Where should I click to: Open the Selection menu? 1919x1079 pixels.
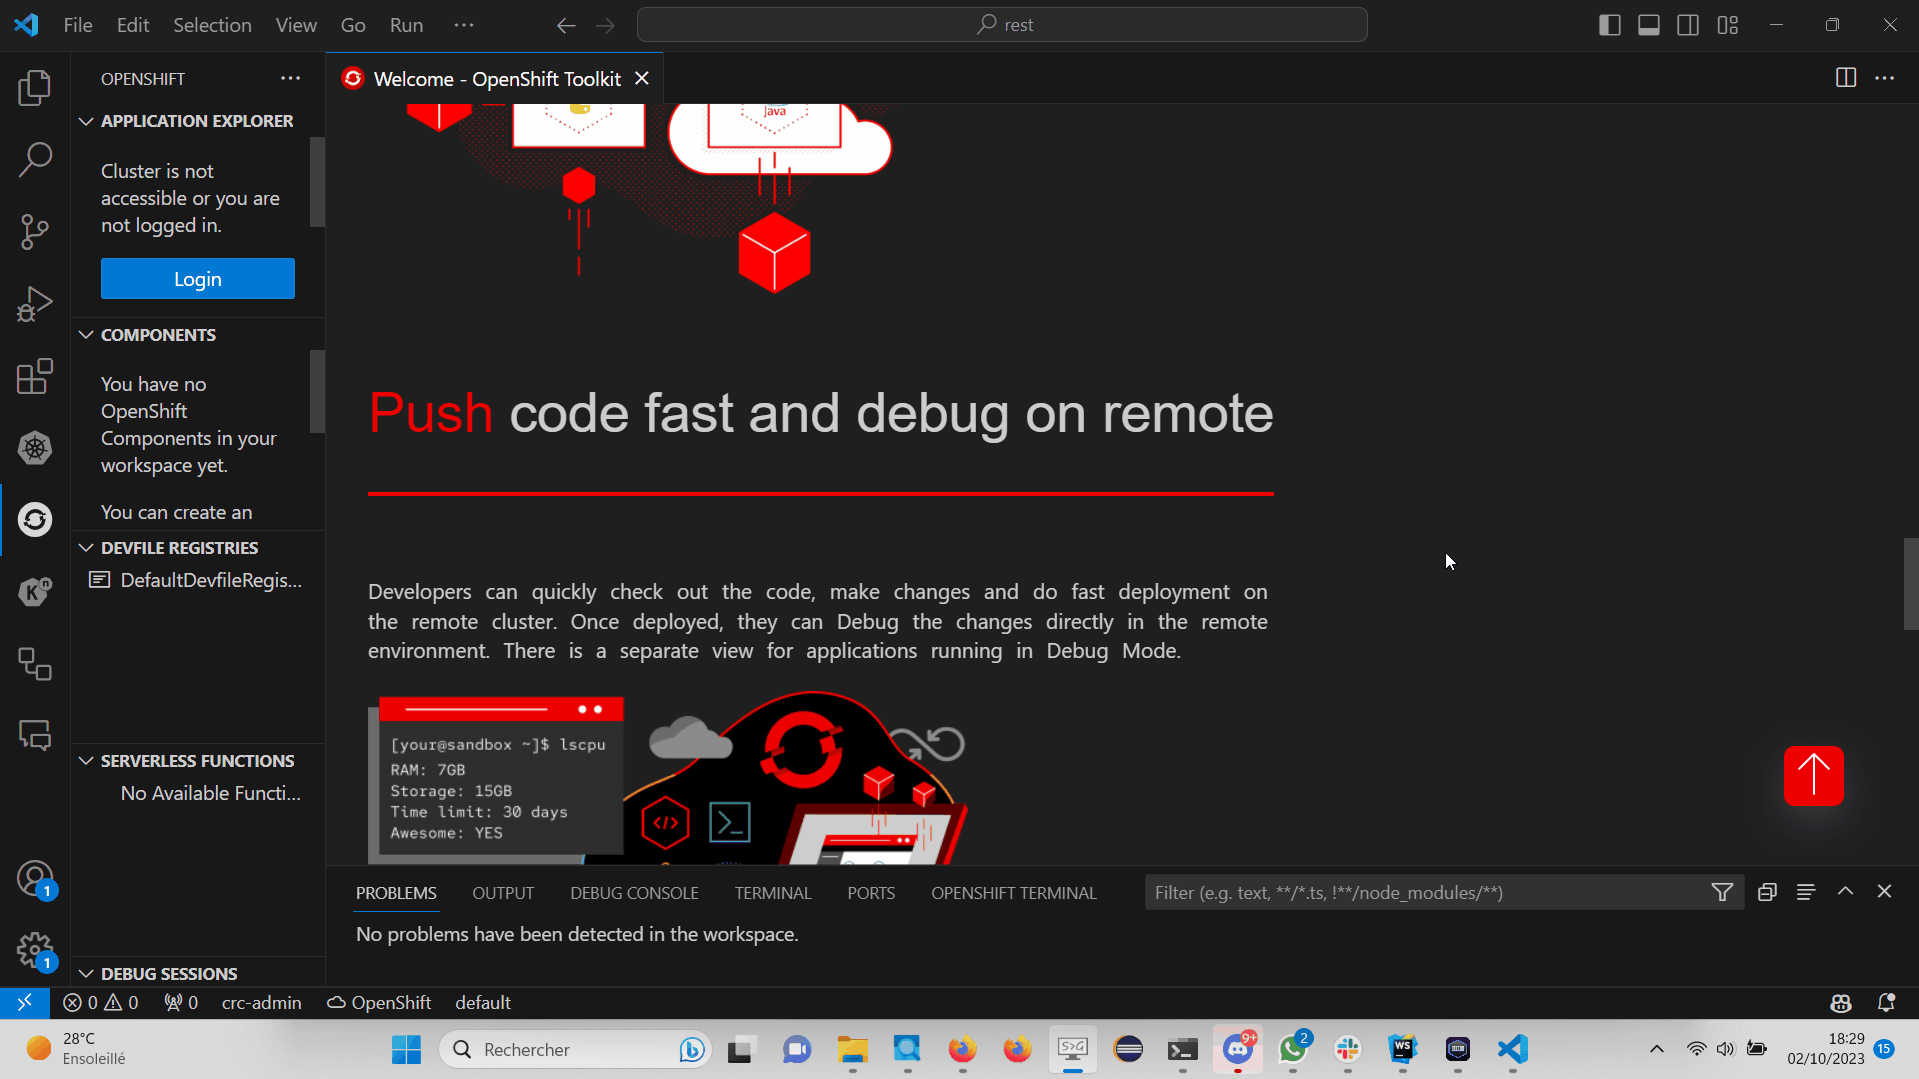click(212, 24)
